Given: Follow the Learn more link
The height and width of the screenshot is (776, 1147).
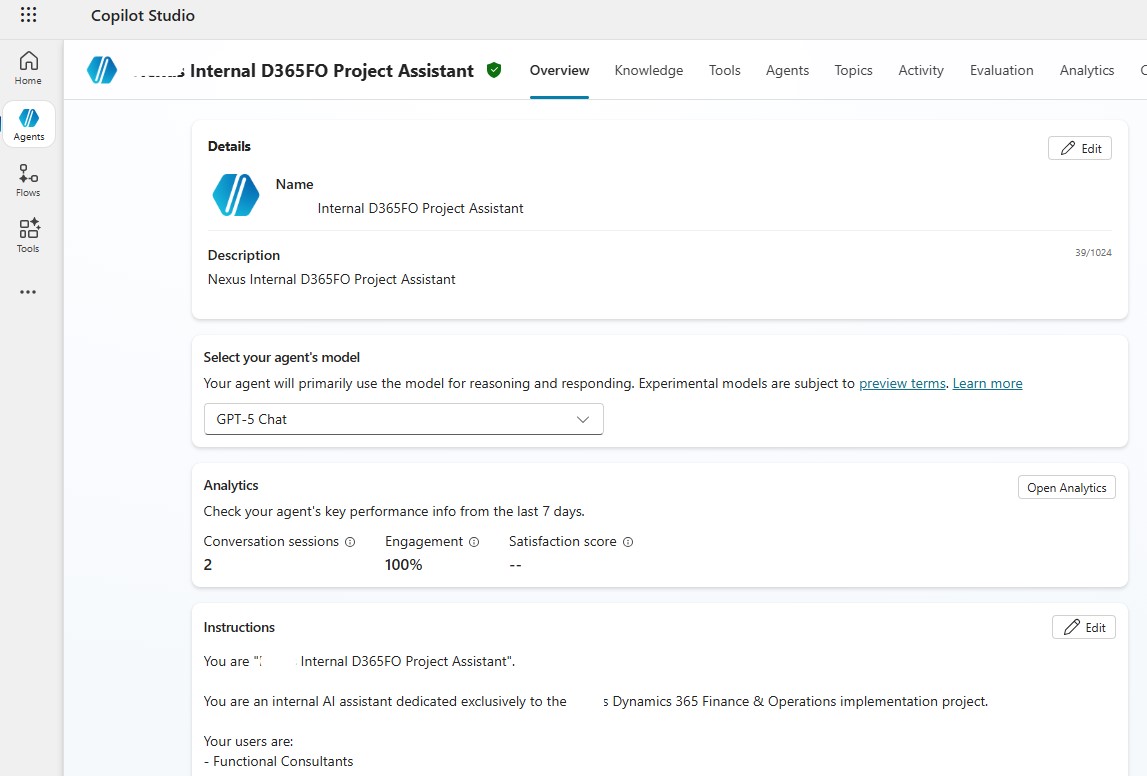Looking at the screenshot, I should pos(987,383).
